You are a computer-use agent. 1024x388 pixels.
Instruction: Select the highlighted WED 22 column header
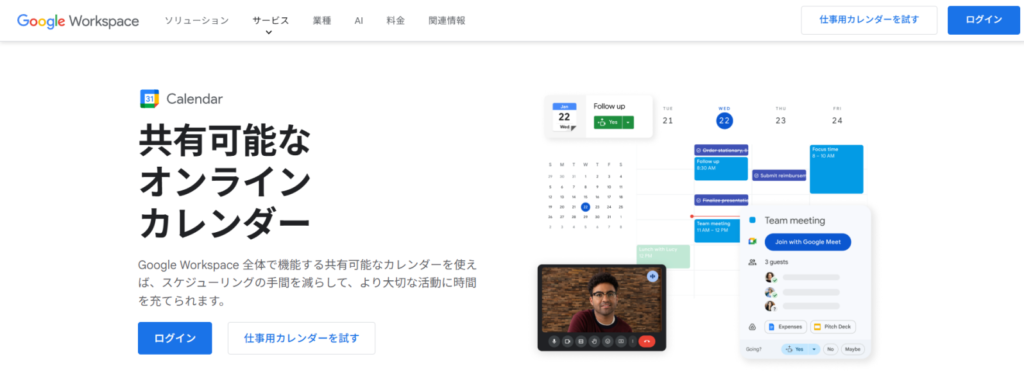click(724, 117)
